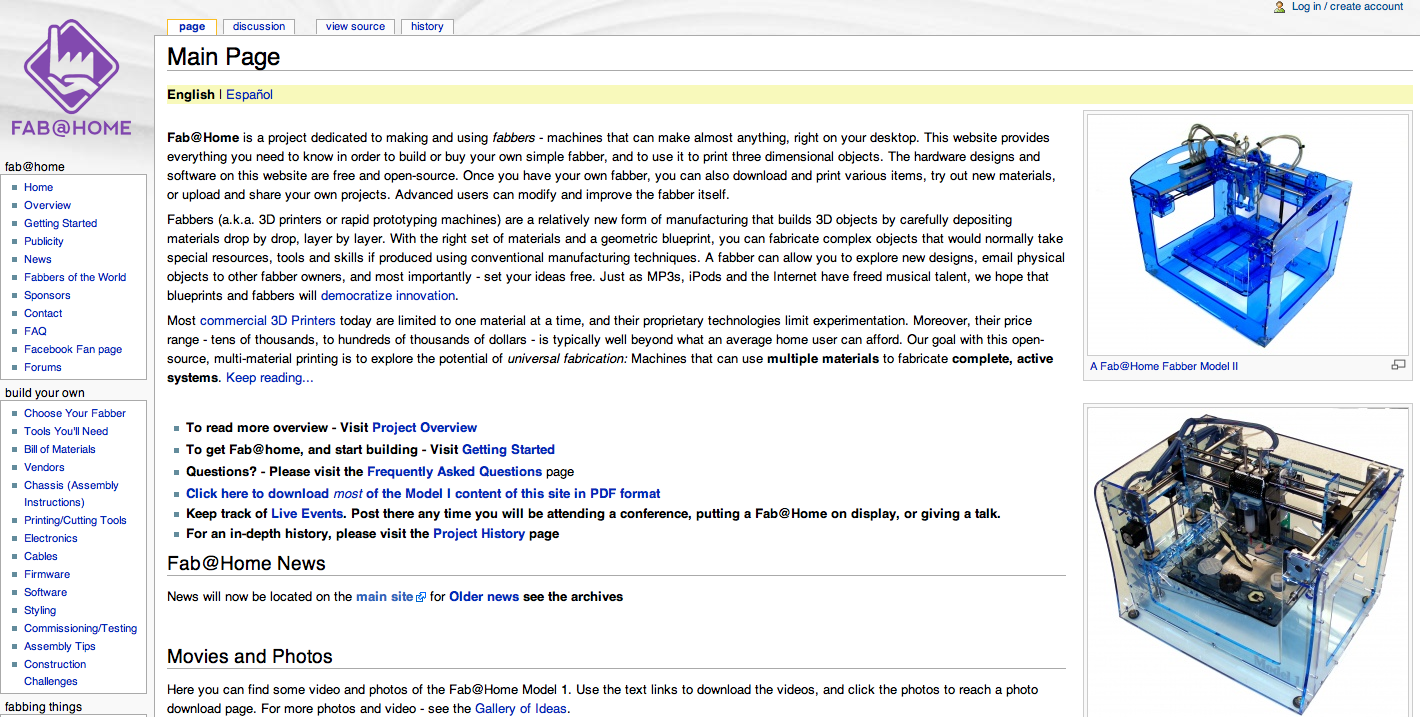Viewport: 1420px width, 717px height.
Task: Open the Firmware sidebar link
Action: click(x=47, y=574)
